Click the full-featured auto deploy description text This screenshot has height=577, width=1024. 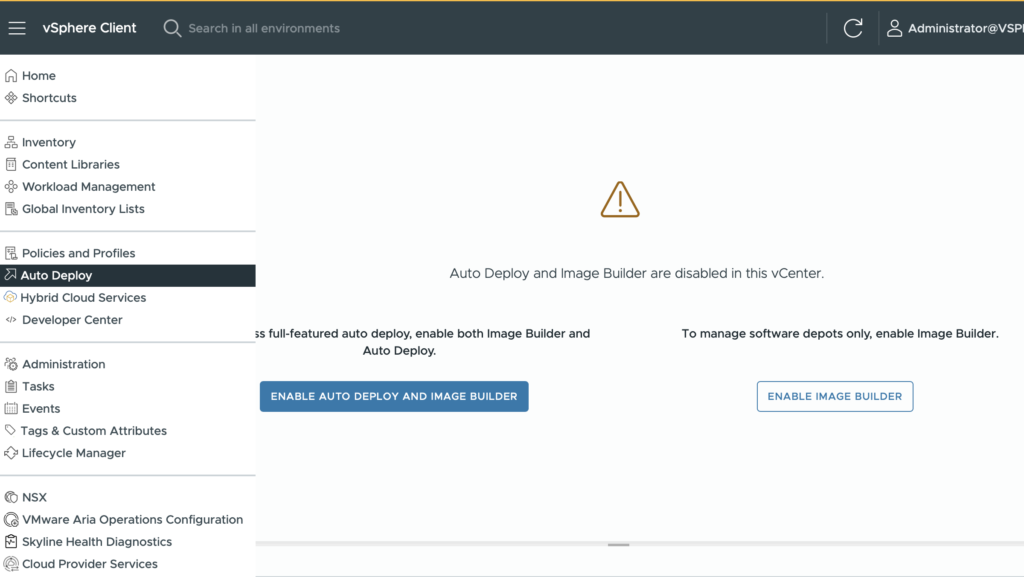(423, 342)
